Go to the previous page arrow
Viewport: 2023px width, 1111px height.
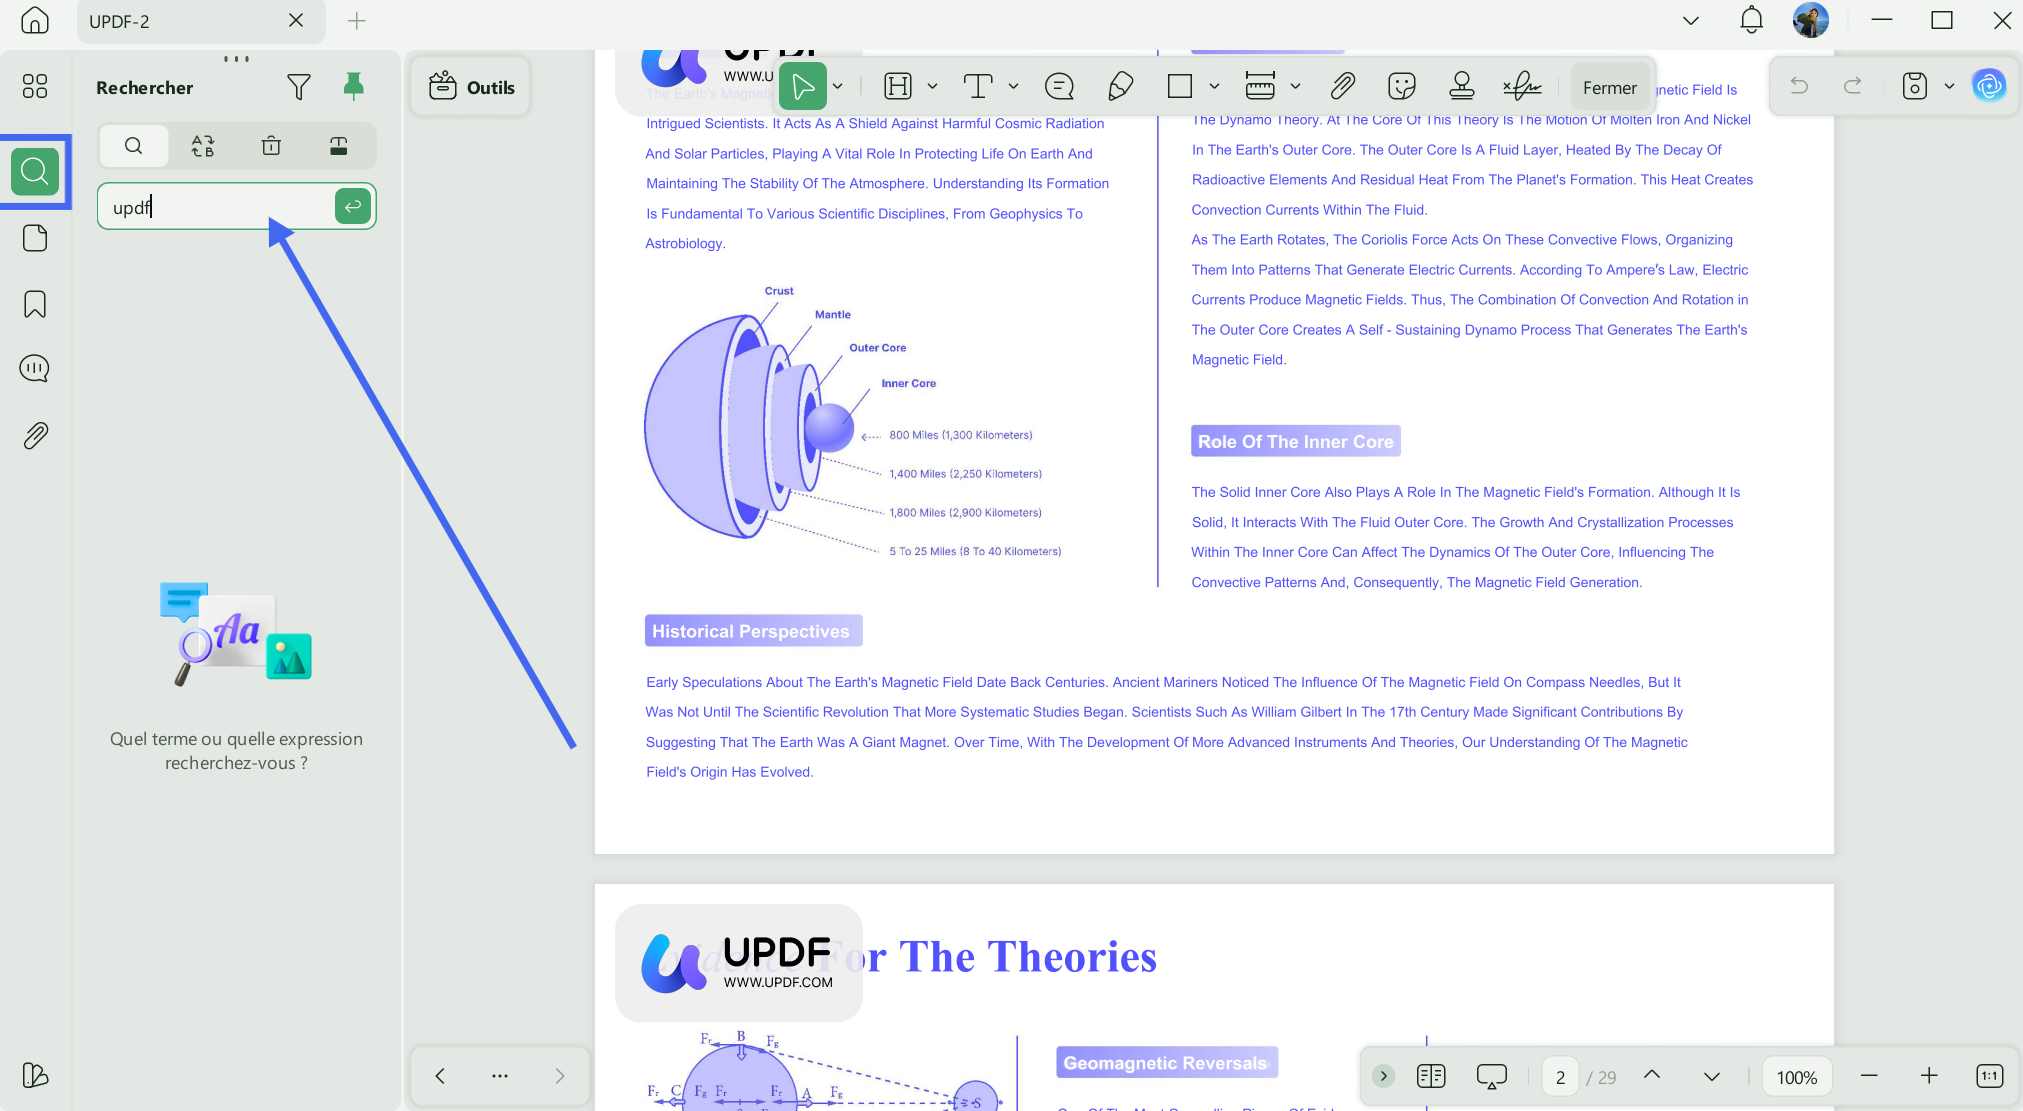(1652, 1075)
